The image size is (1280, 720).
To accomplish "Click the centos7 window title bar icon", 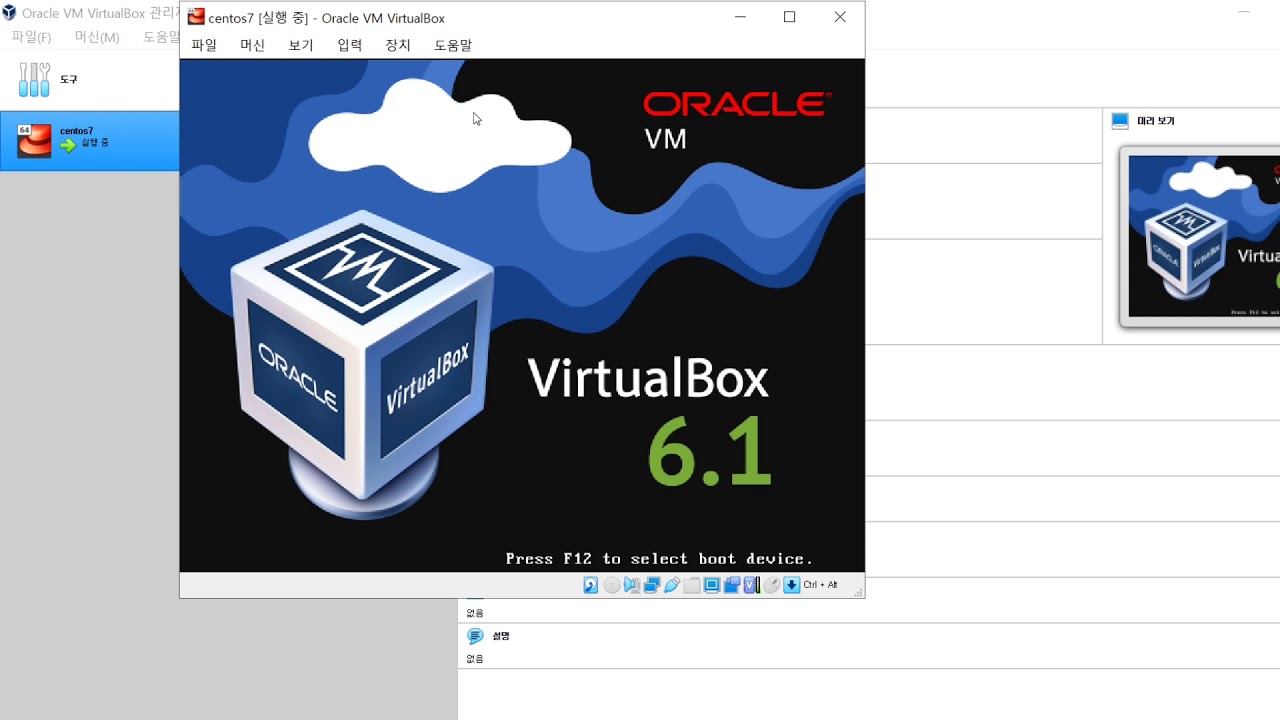I will click(196, 17).
